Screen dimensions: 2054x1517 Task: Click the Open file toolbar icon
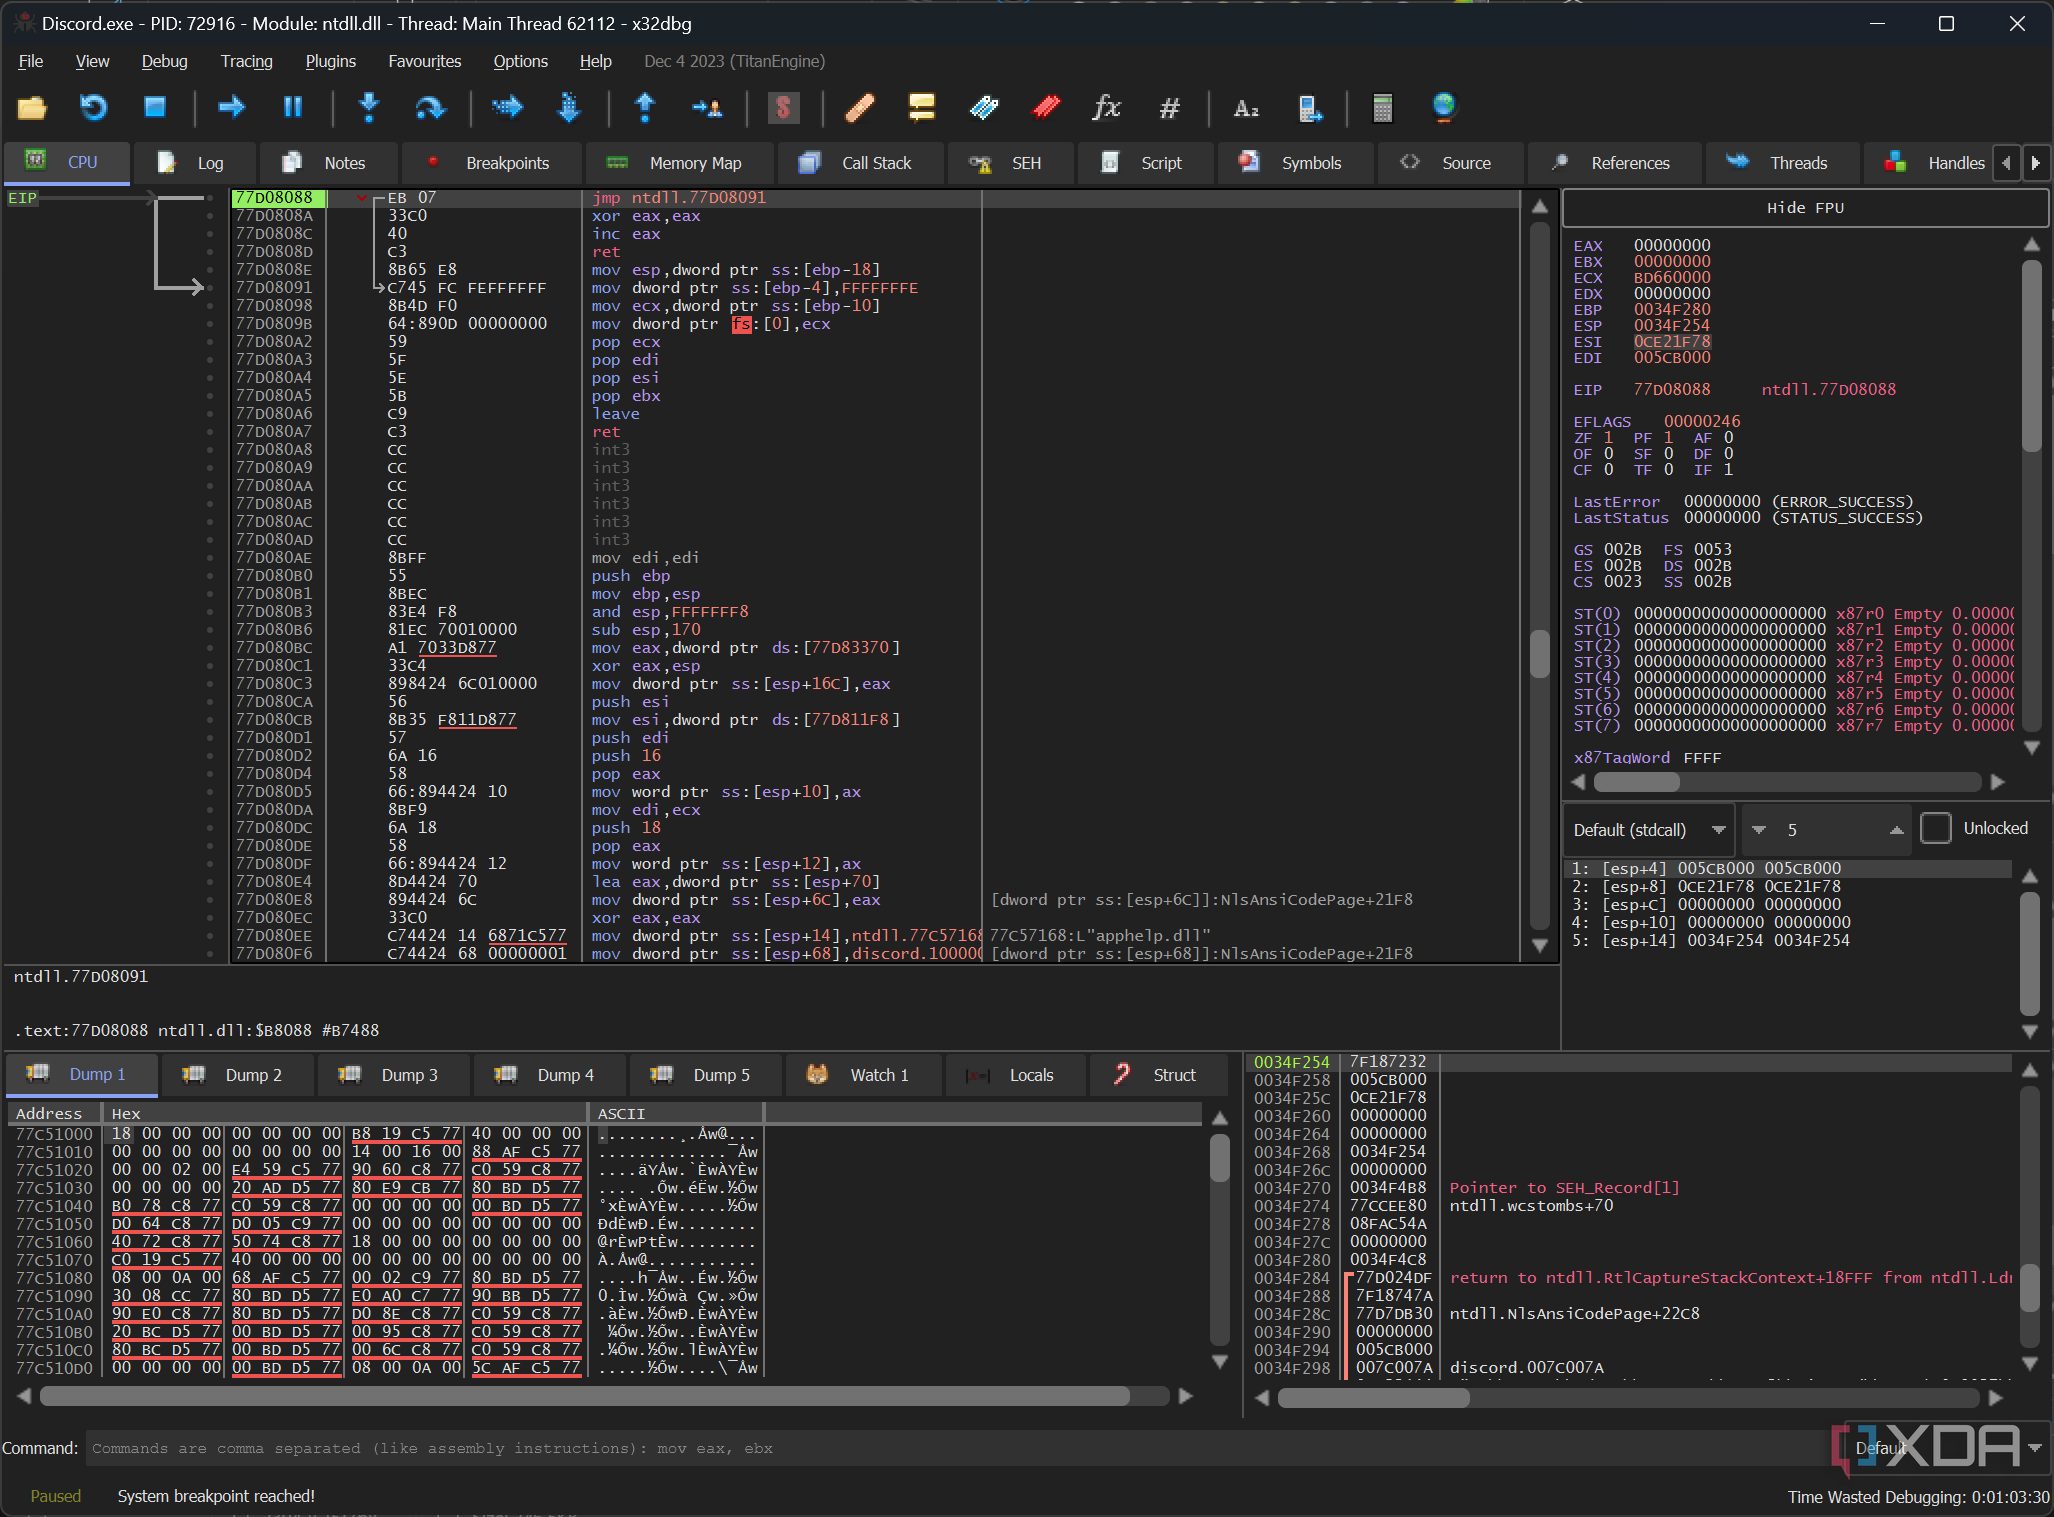(x=32, y=107)
